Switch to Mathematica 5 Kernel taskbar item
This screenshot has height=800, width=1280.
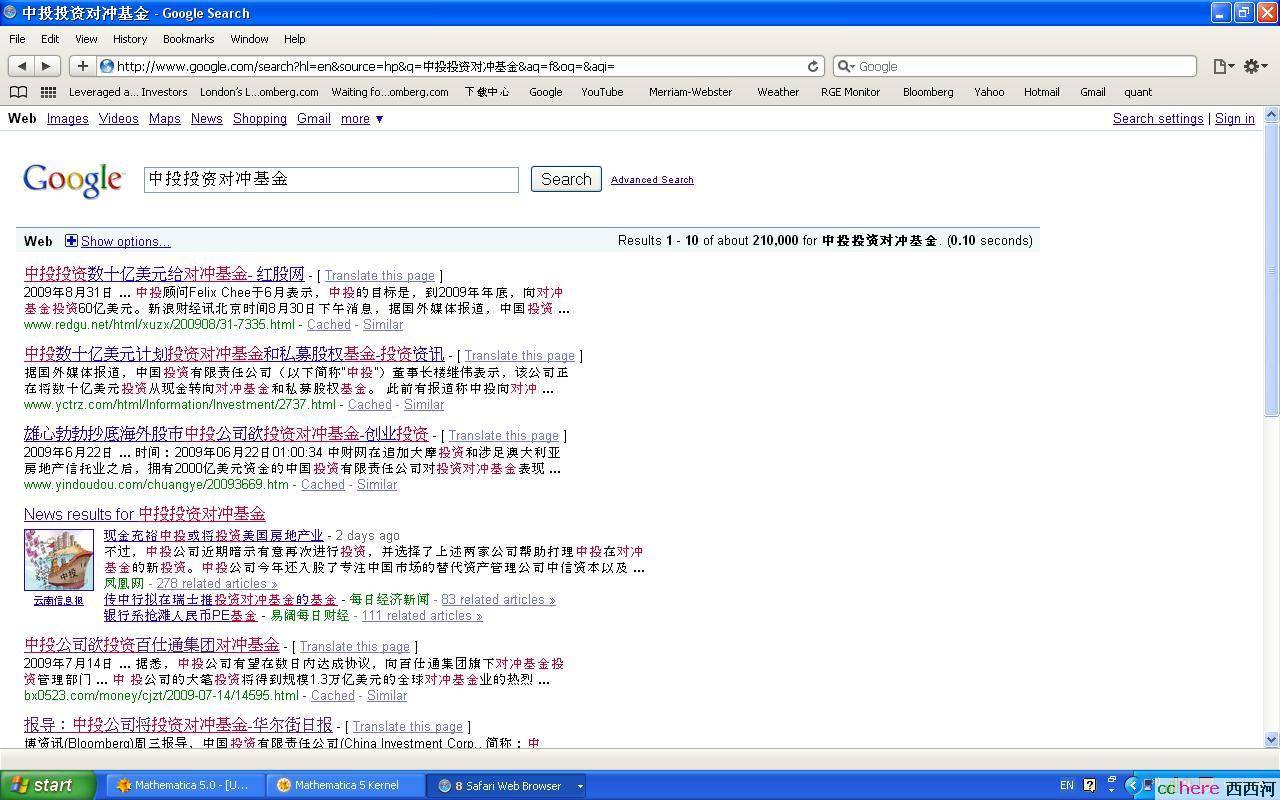346,785
